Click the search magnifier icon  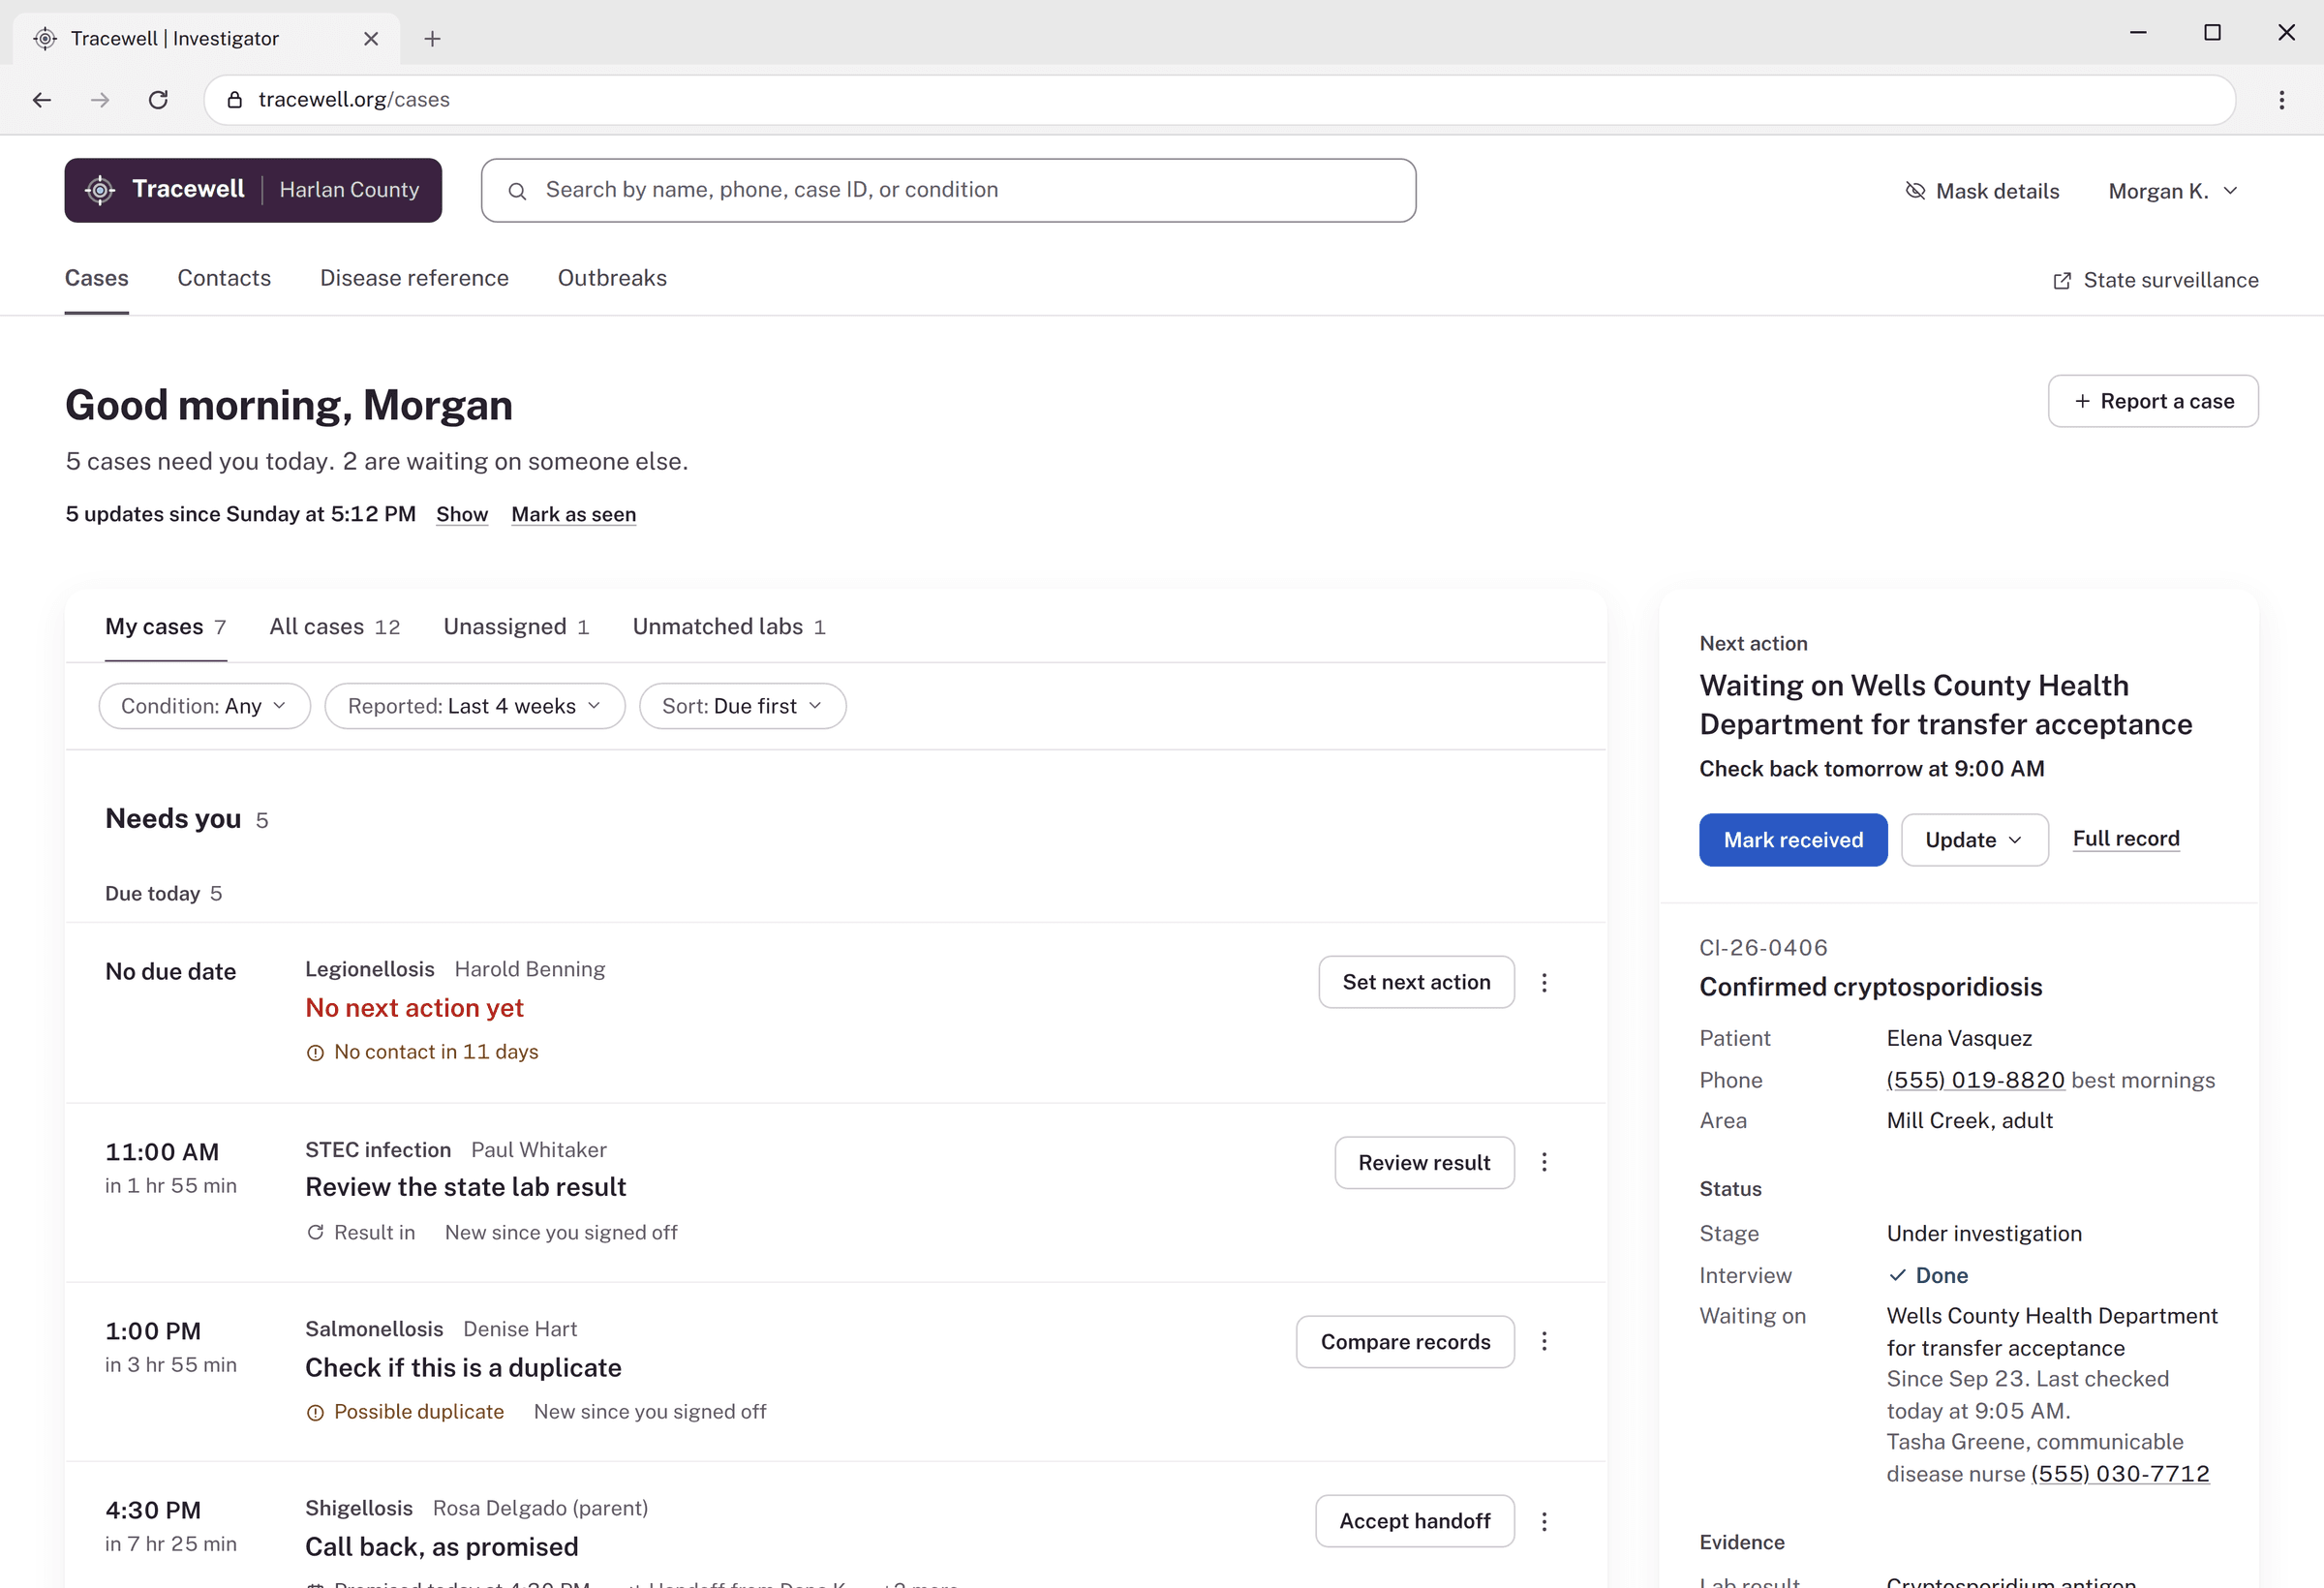[x=517, y=191]
